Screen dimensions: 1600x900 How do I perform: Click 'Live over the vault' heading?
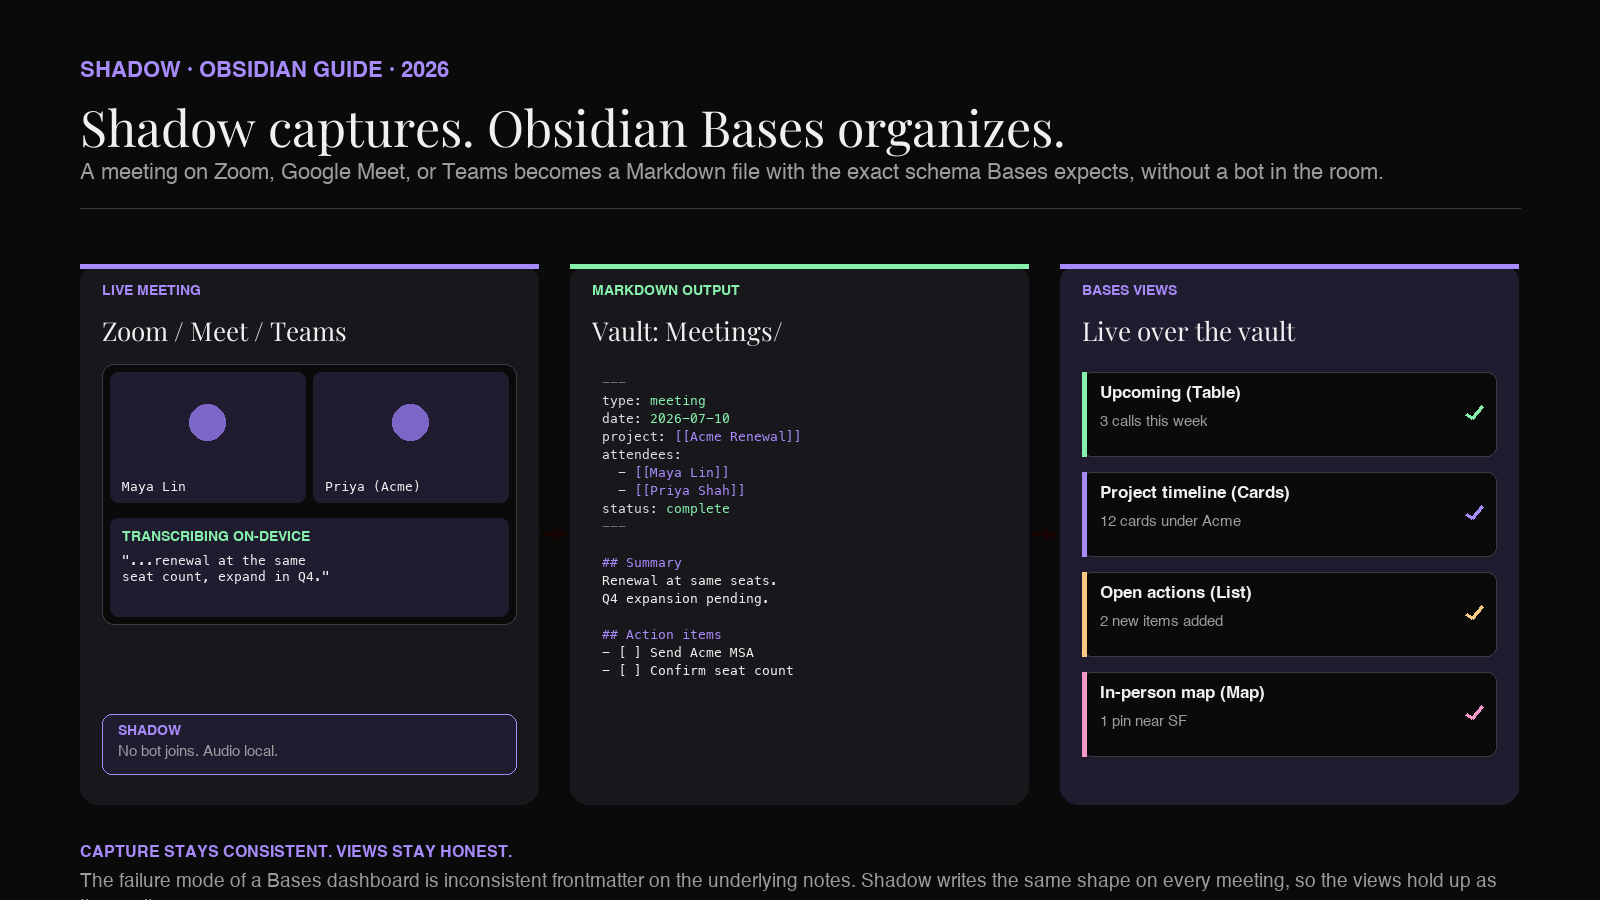click(x=1189, y=332)
